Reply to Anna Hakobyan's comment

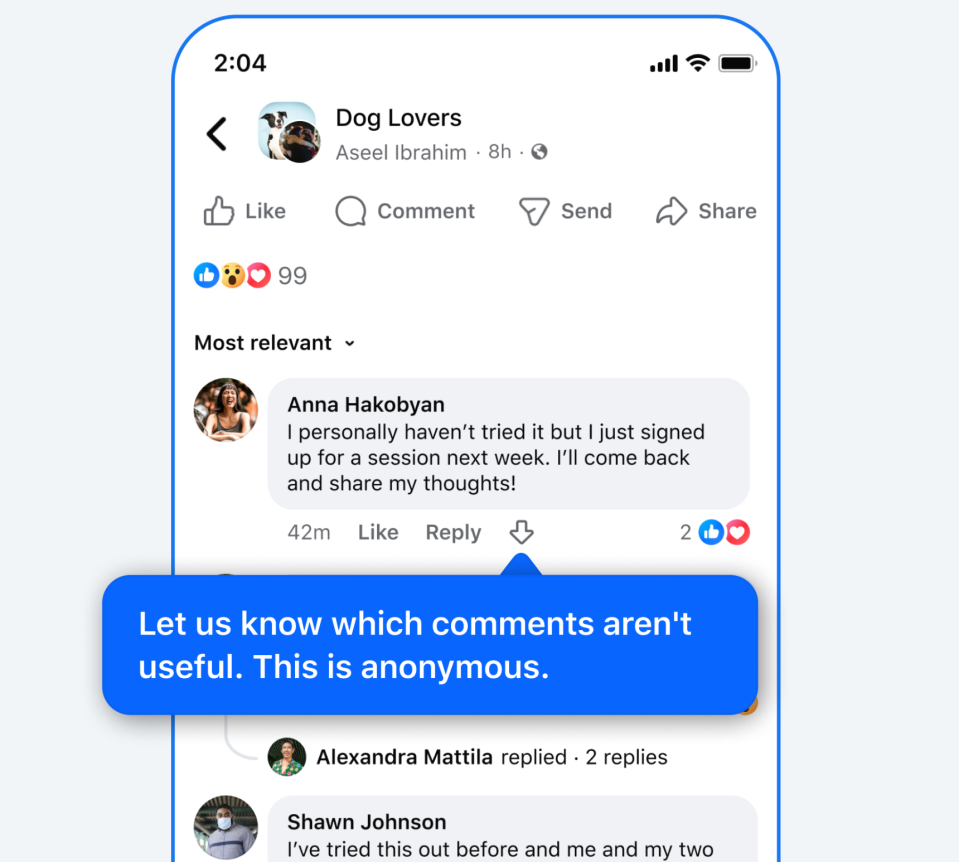[x=453, y=532]
